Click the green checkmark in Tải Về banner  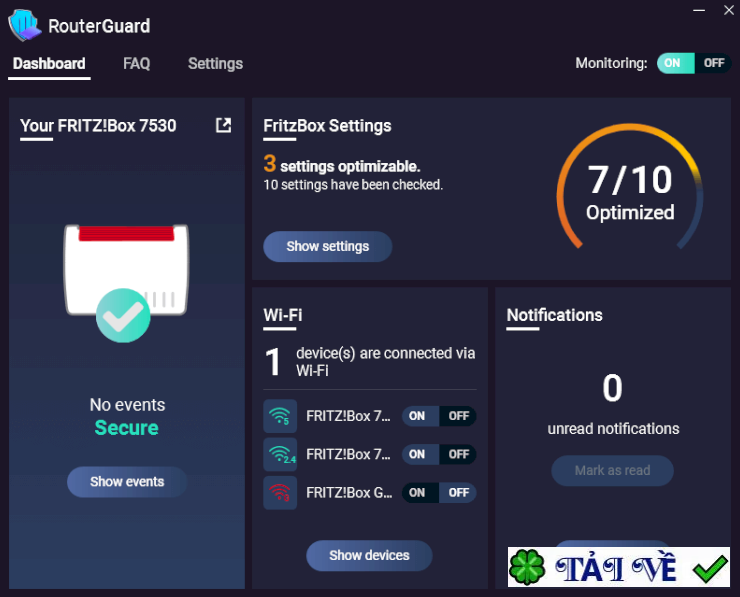[x=710, y=568]
